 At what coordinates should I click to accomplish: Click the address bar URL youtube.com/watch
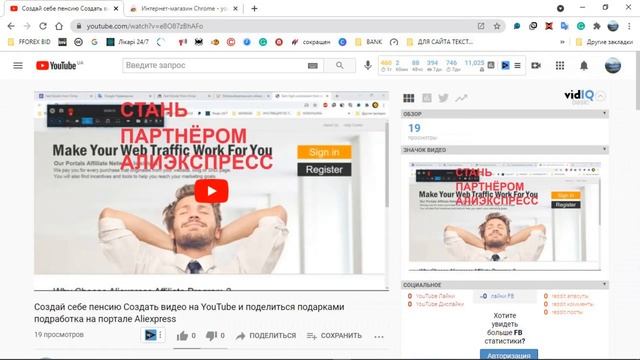[144, 26]
